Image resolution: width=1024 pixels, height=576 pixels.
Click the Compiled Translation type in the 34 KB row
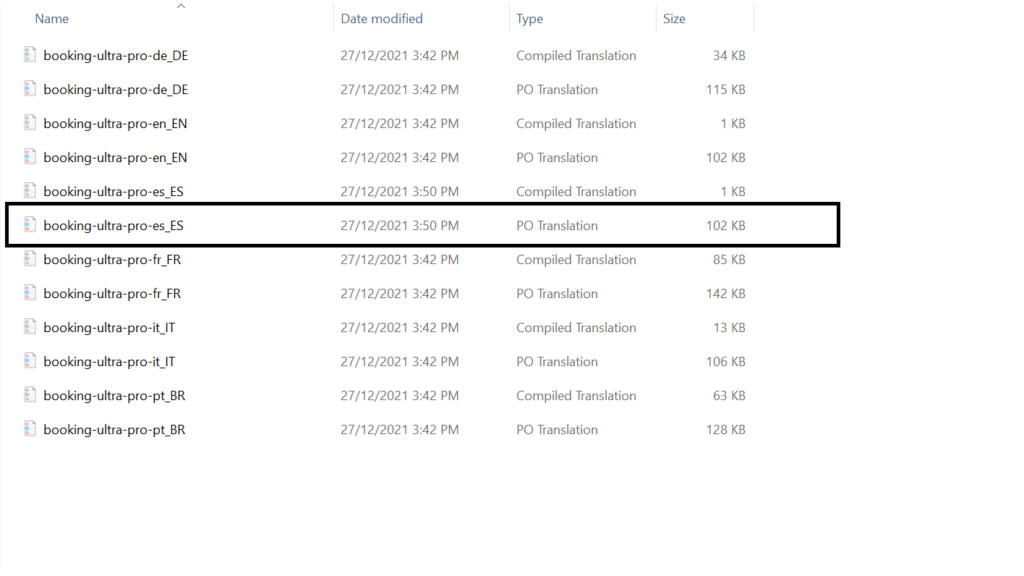click(576, 56)
